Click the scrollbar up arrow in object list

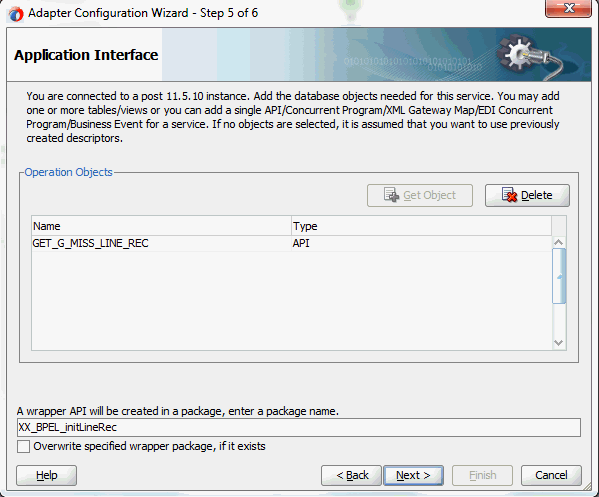pyautogui.click(x=559, y=242)
